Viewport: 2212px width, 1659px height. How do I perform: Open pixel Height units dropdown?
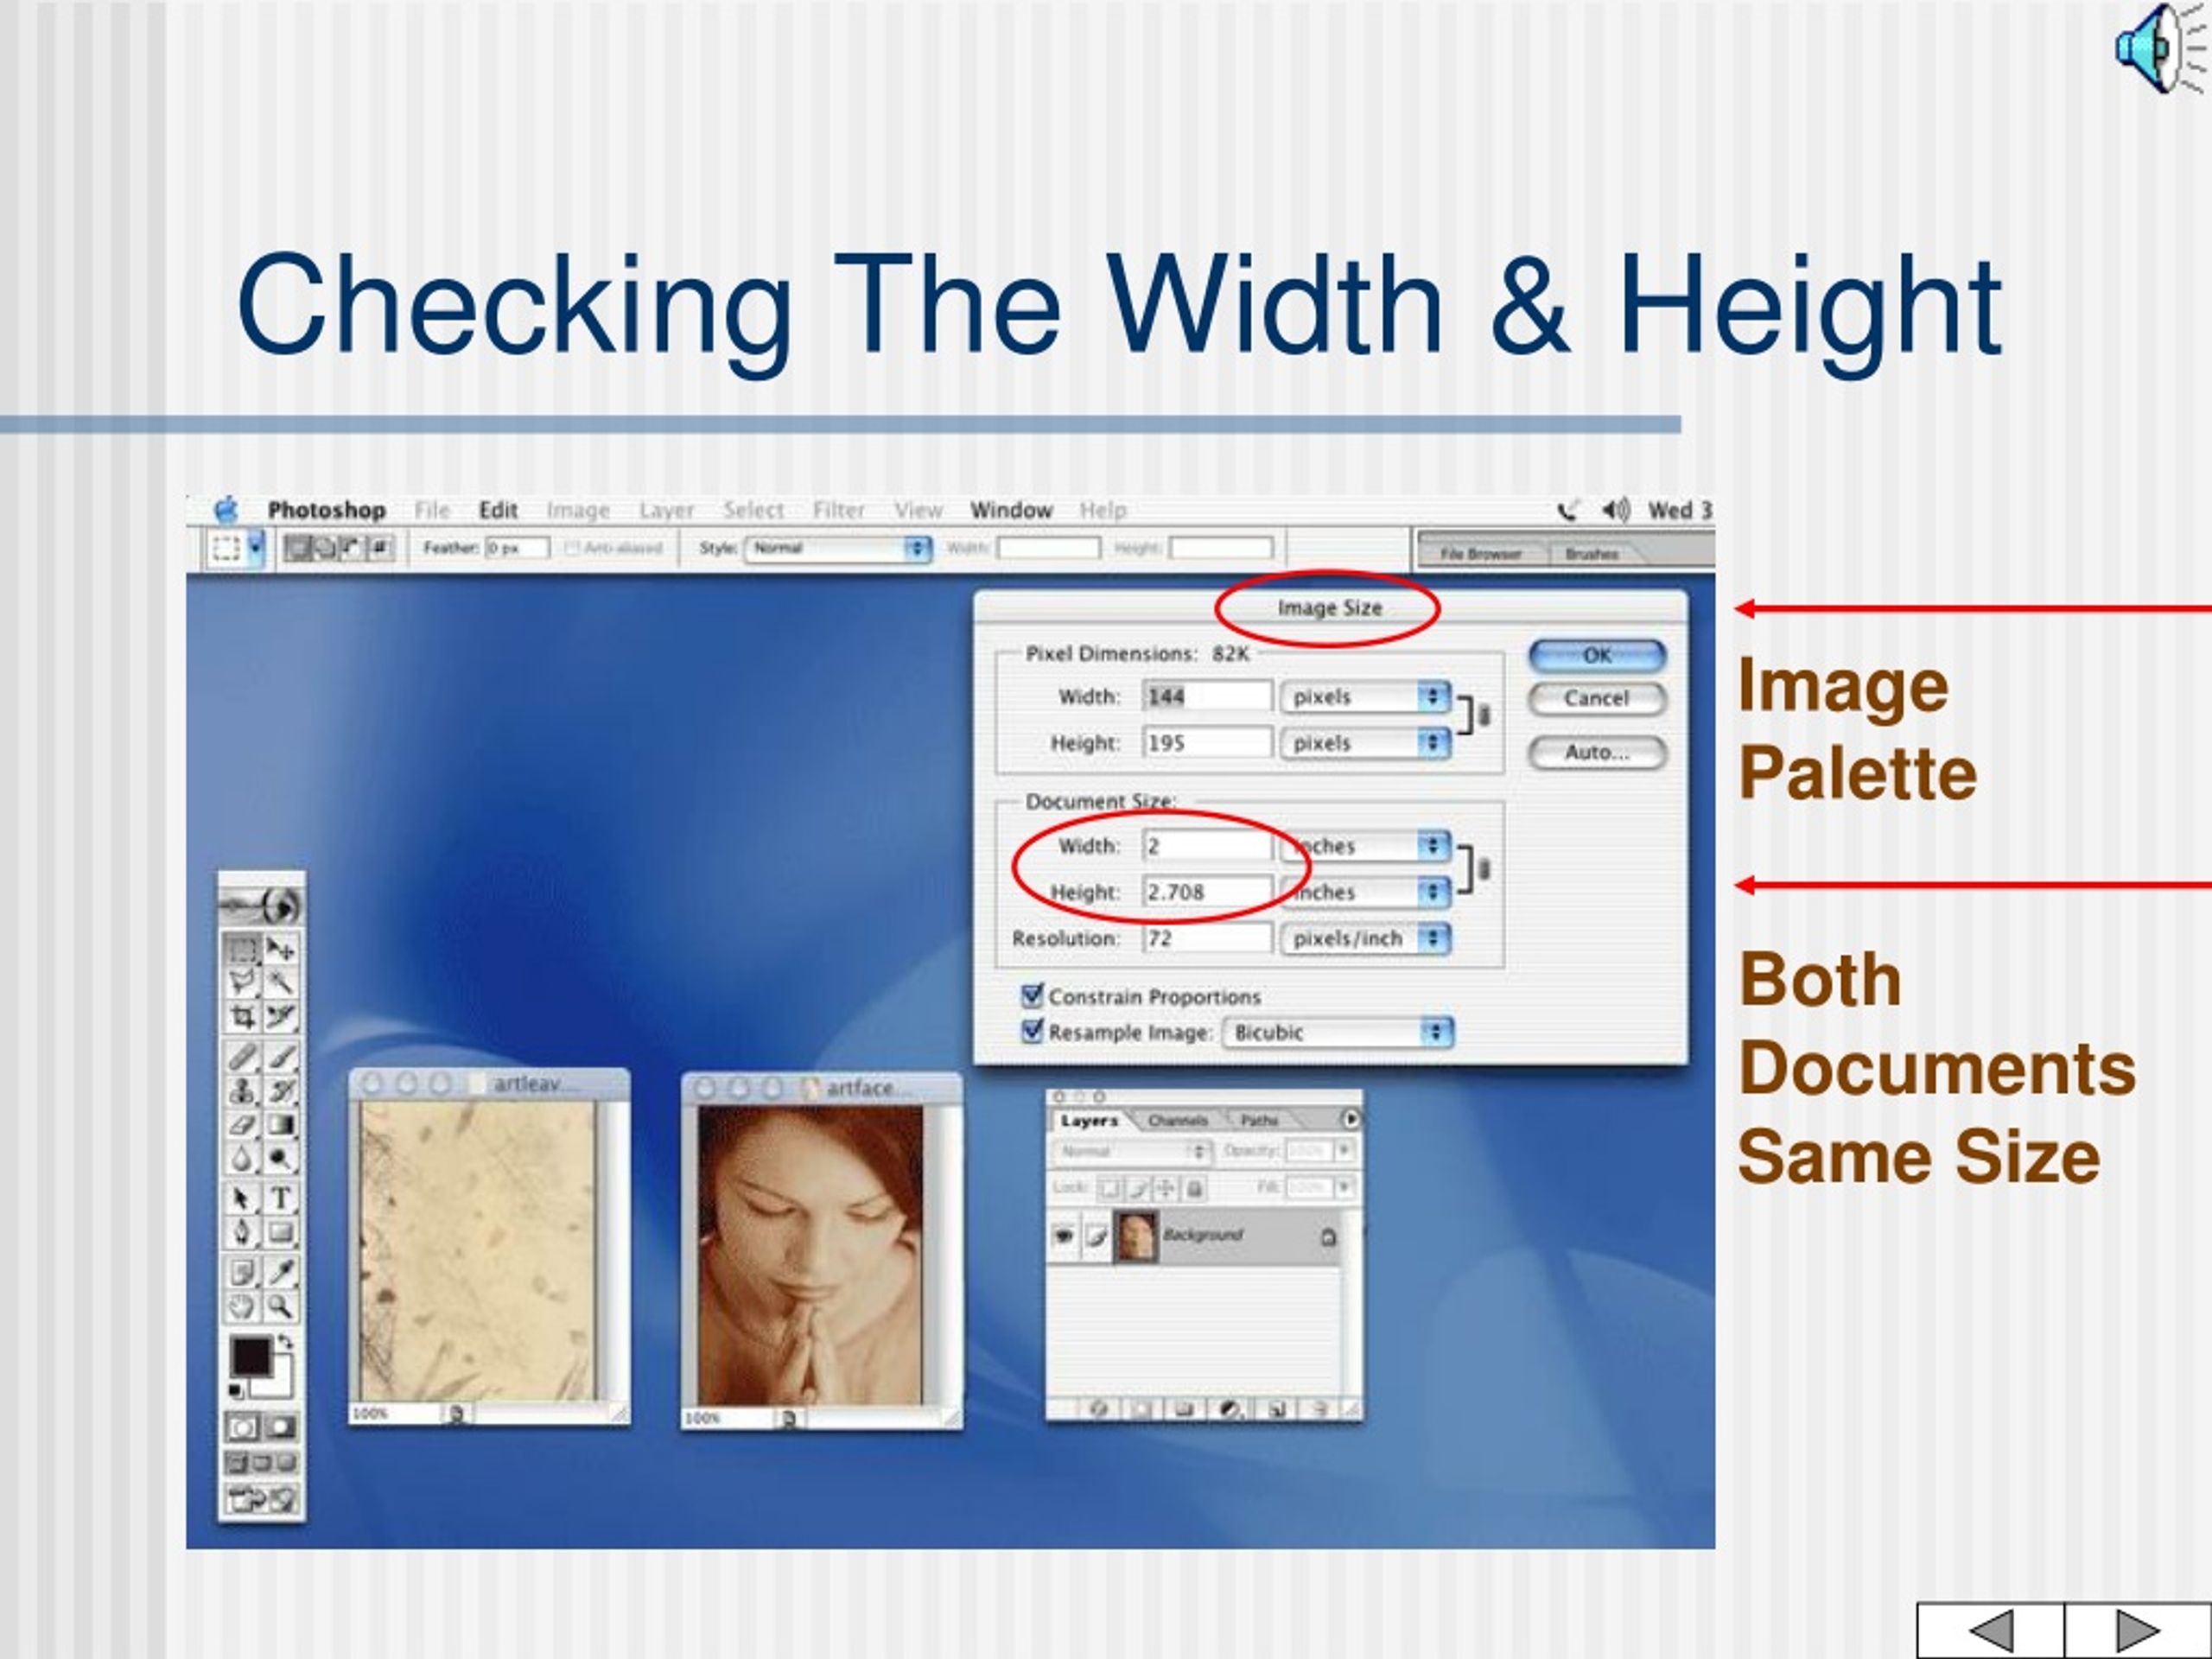[1365, 743]
